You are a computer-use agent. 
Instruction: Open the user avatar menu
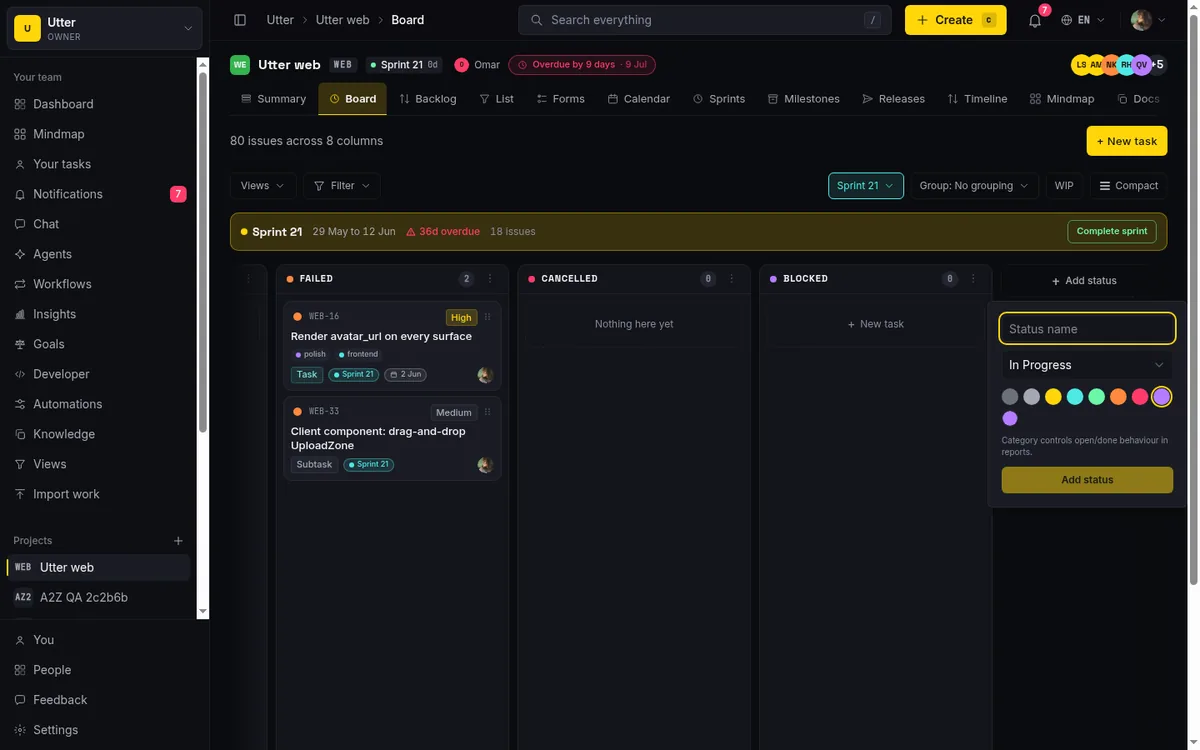point(1148,20)
